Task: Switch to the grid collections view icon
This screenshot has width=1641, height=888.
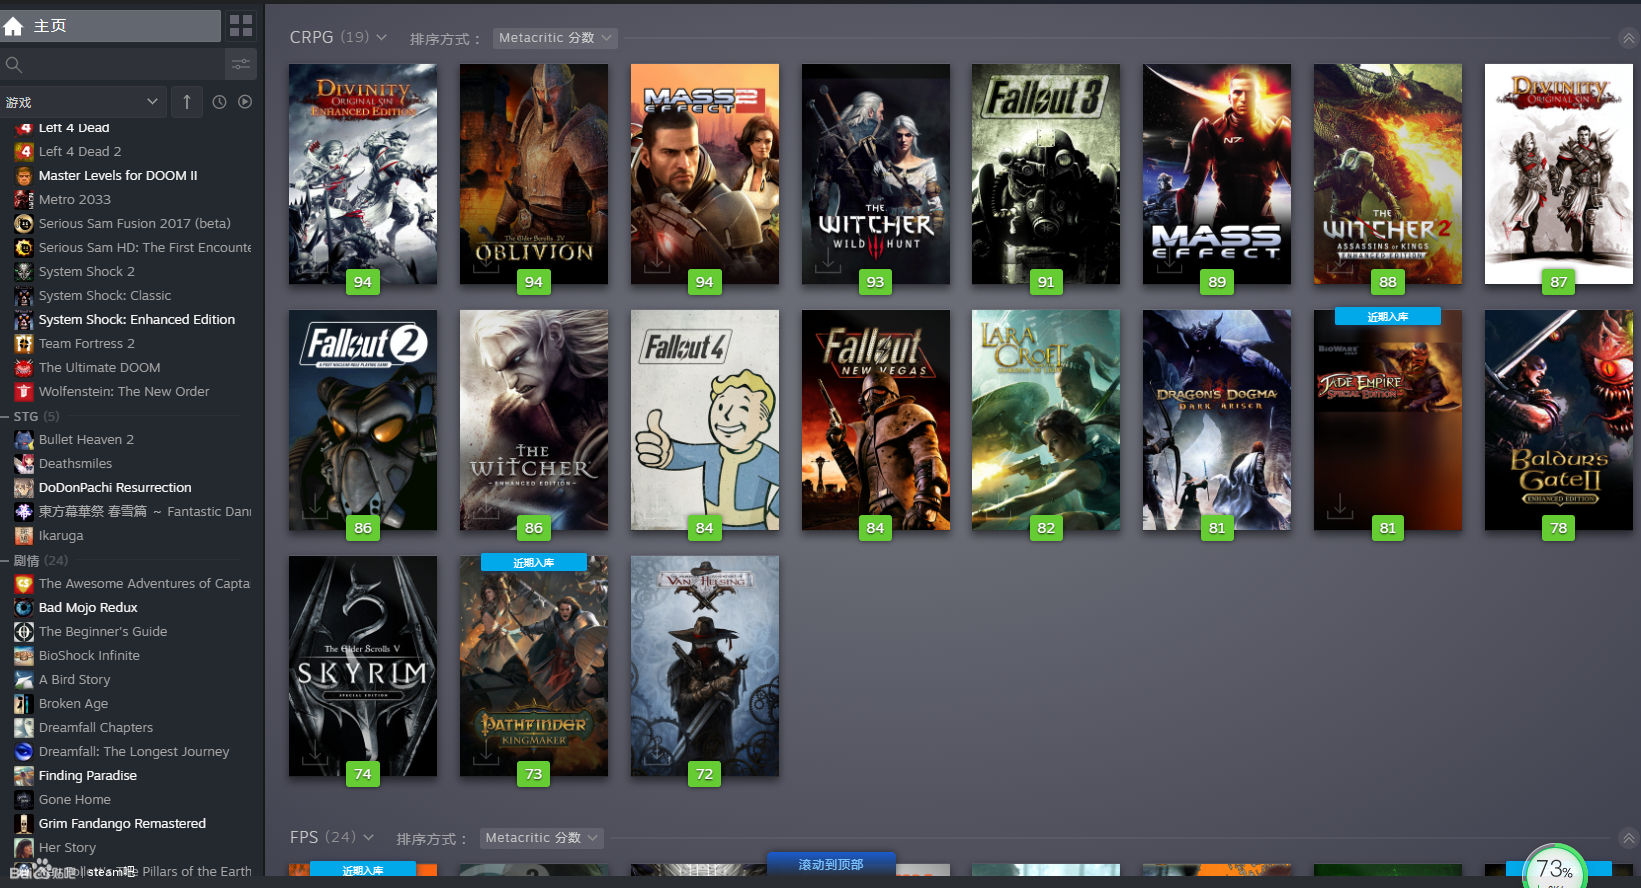Action: [241, 26]
